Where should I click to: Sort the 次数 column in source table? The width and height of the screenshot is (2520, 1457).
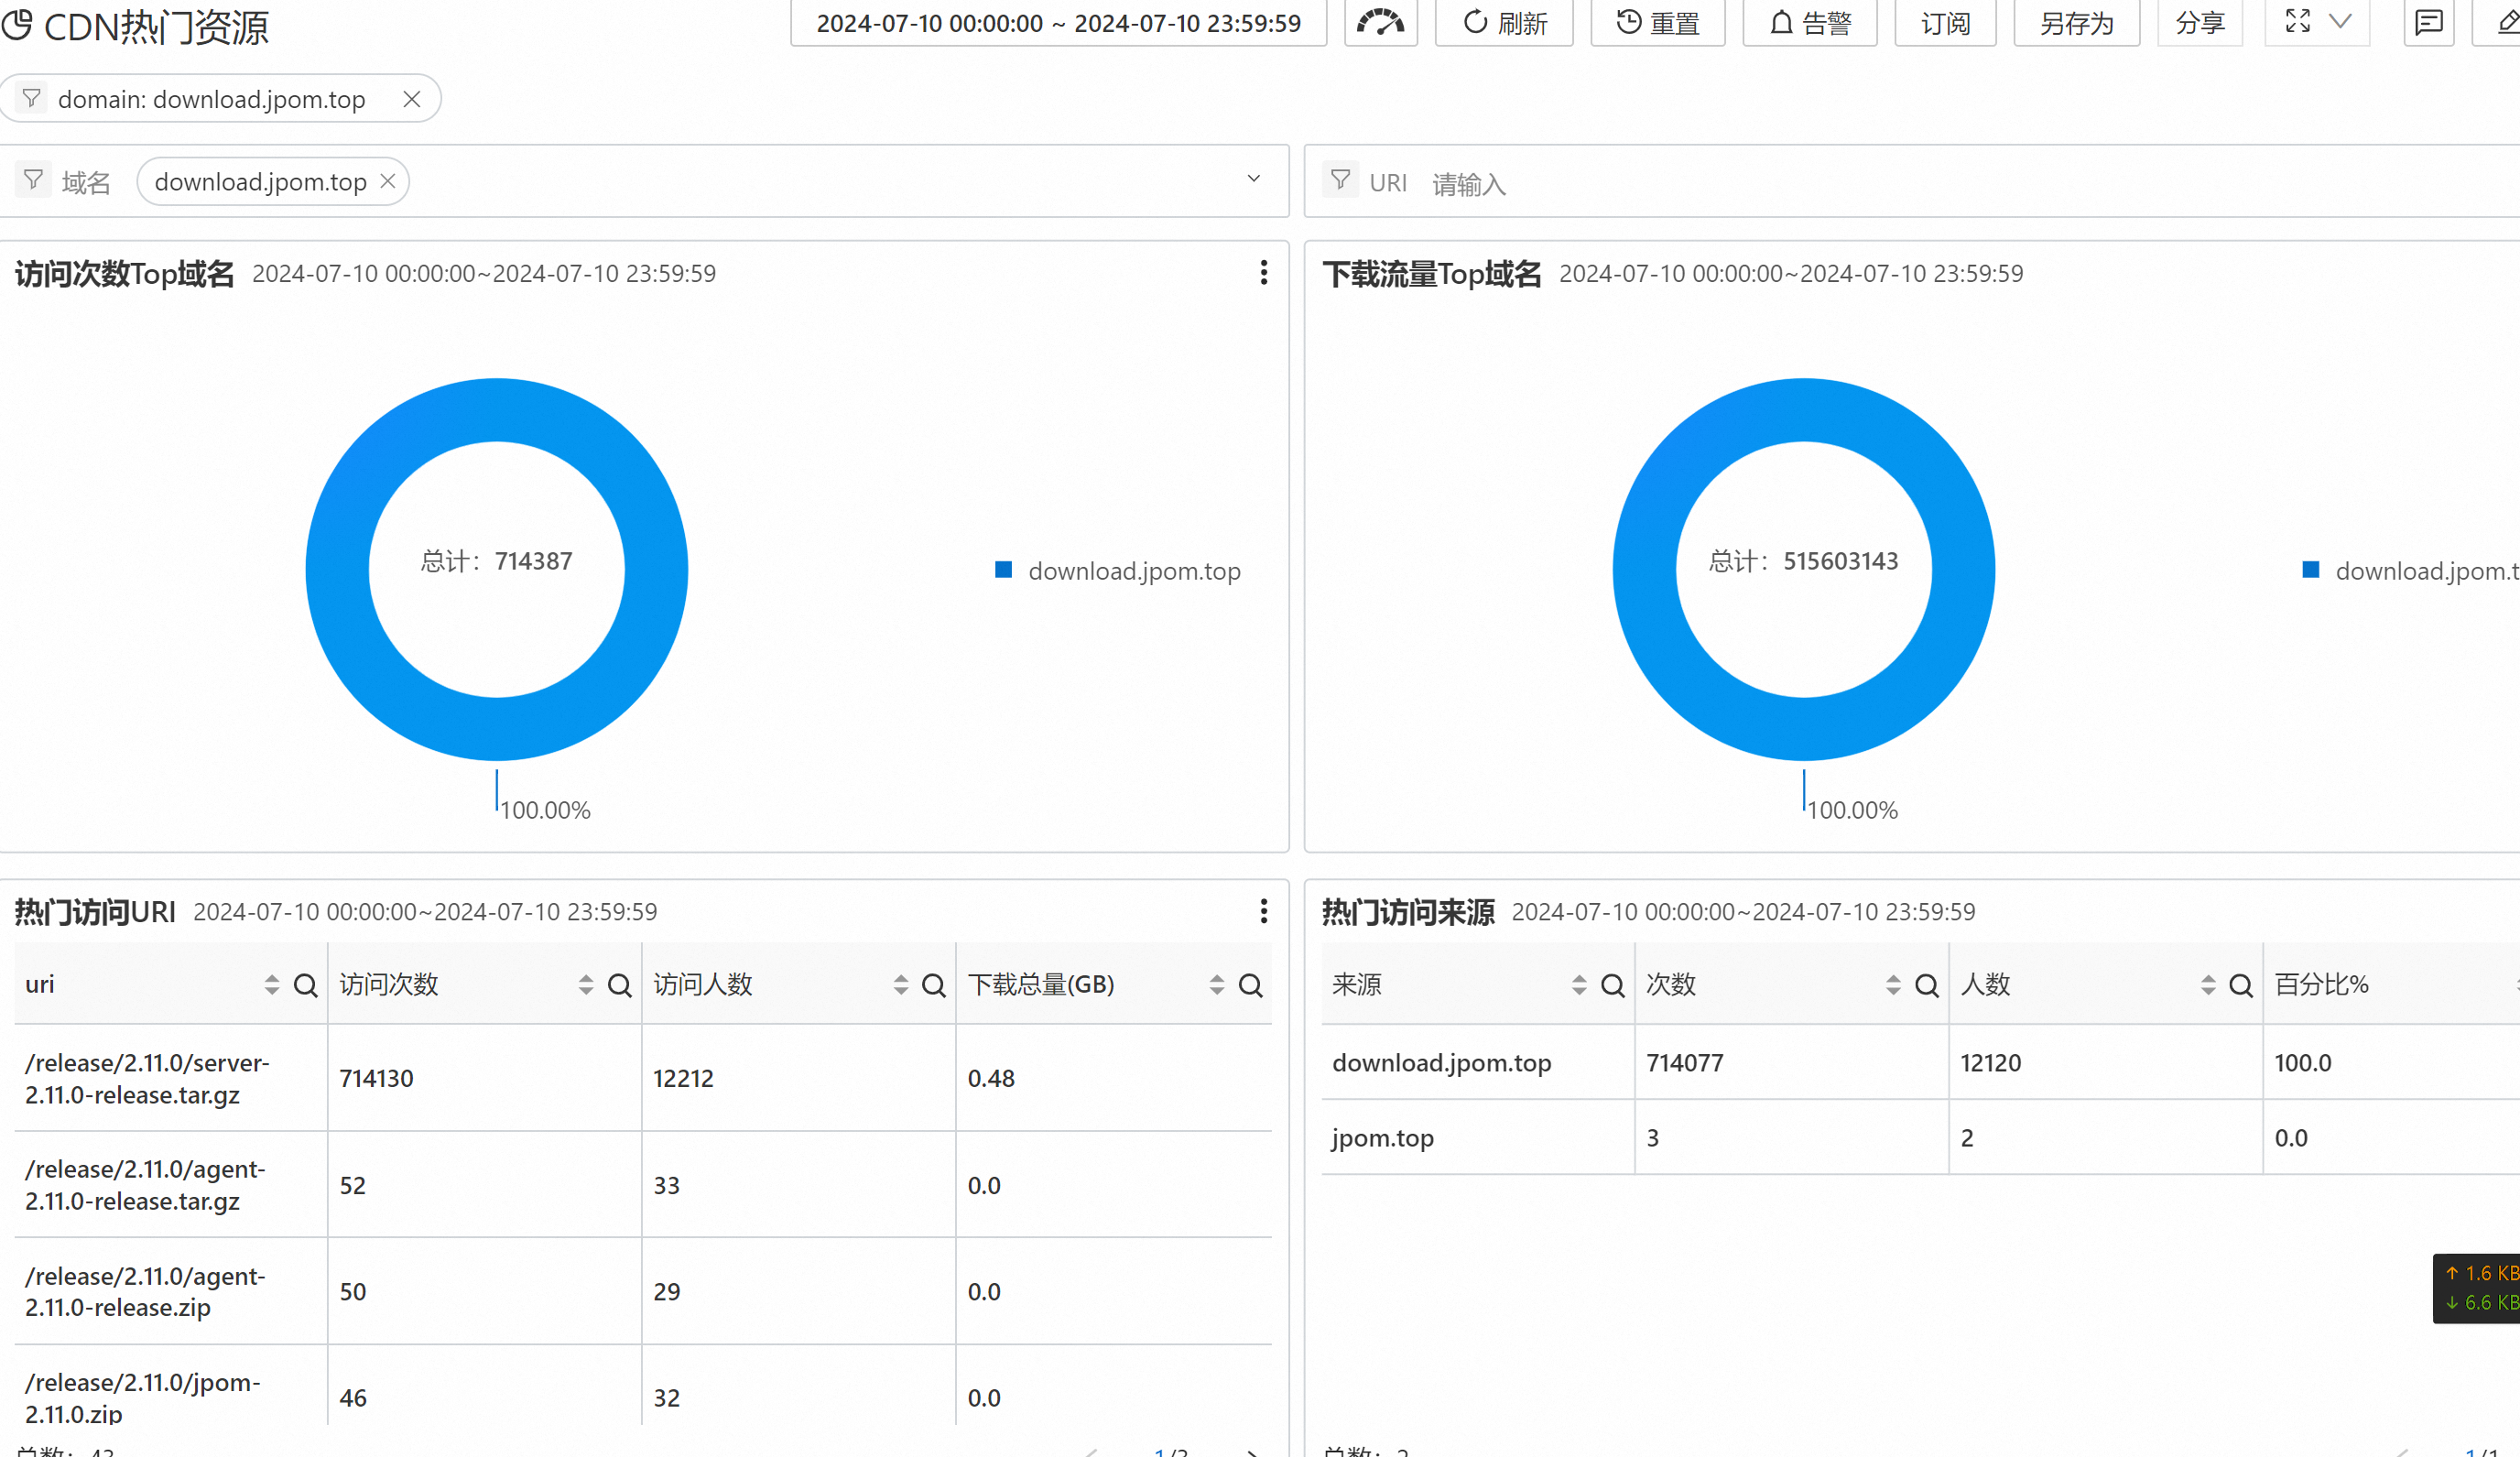pos(1892,986)
